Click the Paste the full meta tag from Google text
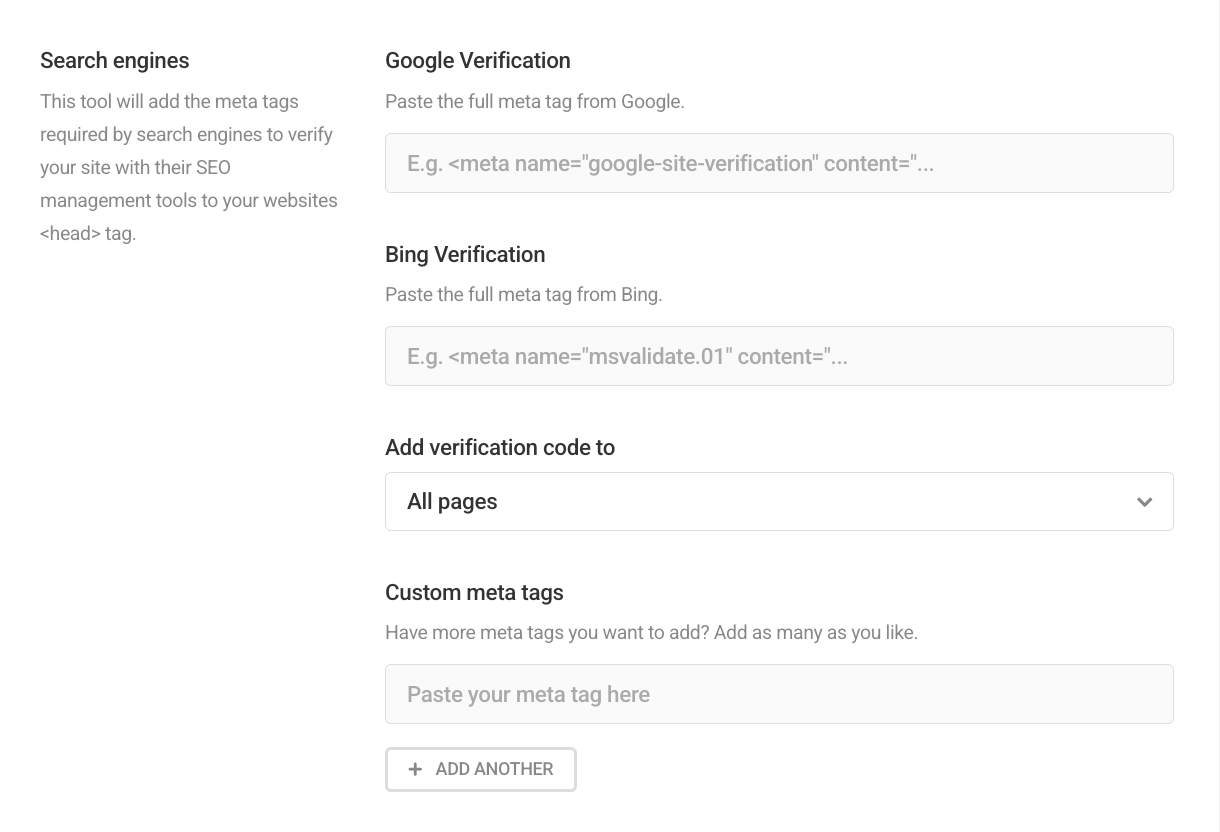This screenshot has width=1220, height=832. (534, 101)
